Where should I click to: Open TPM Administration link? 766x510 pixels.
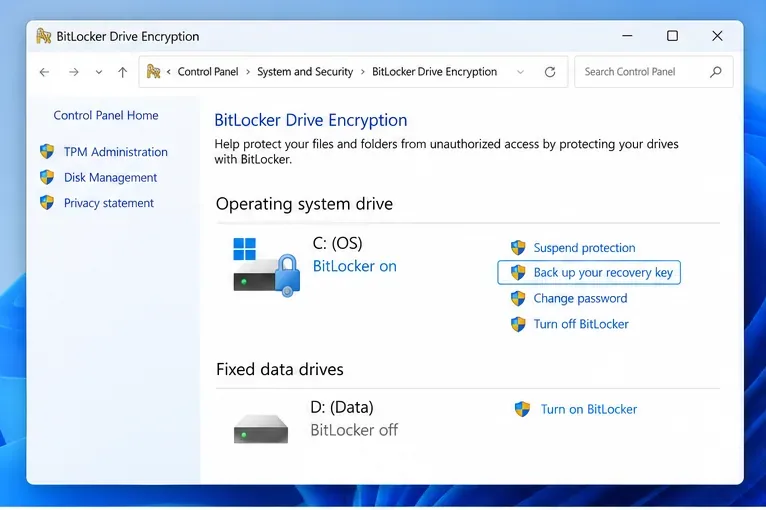pos(116,152)
